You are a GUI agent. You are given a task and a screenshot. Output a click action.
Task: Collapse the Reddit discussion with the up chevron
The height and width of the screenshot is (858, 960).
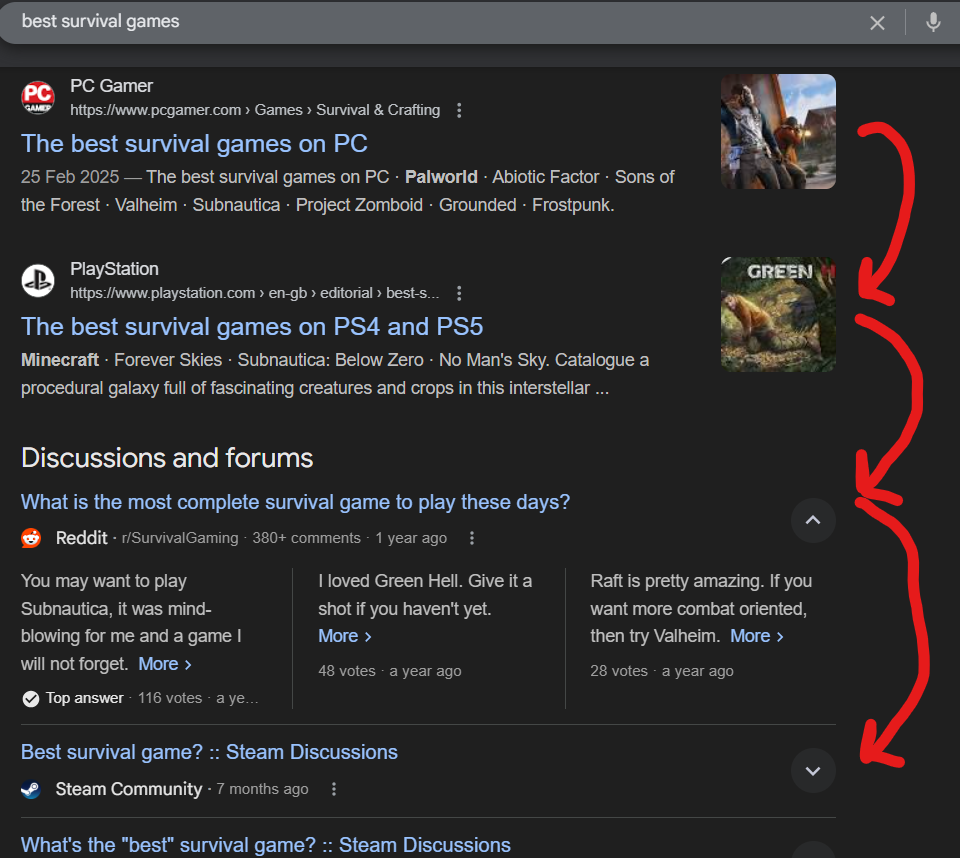pyautogui.click(x=813, y=520)
